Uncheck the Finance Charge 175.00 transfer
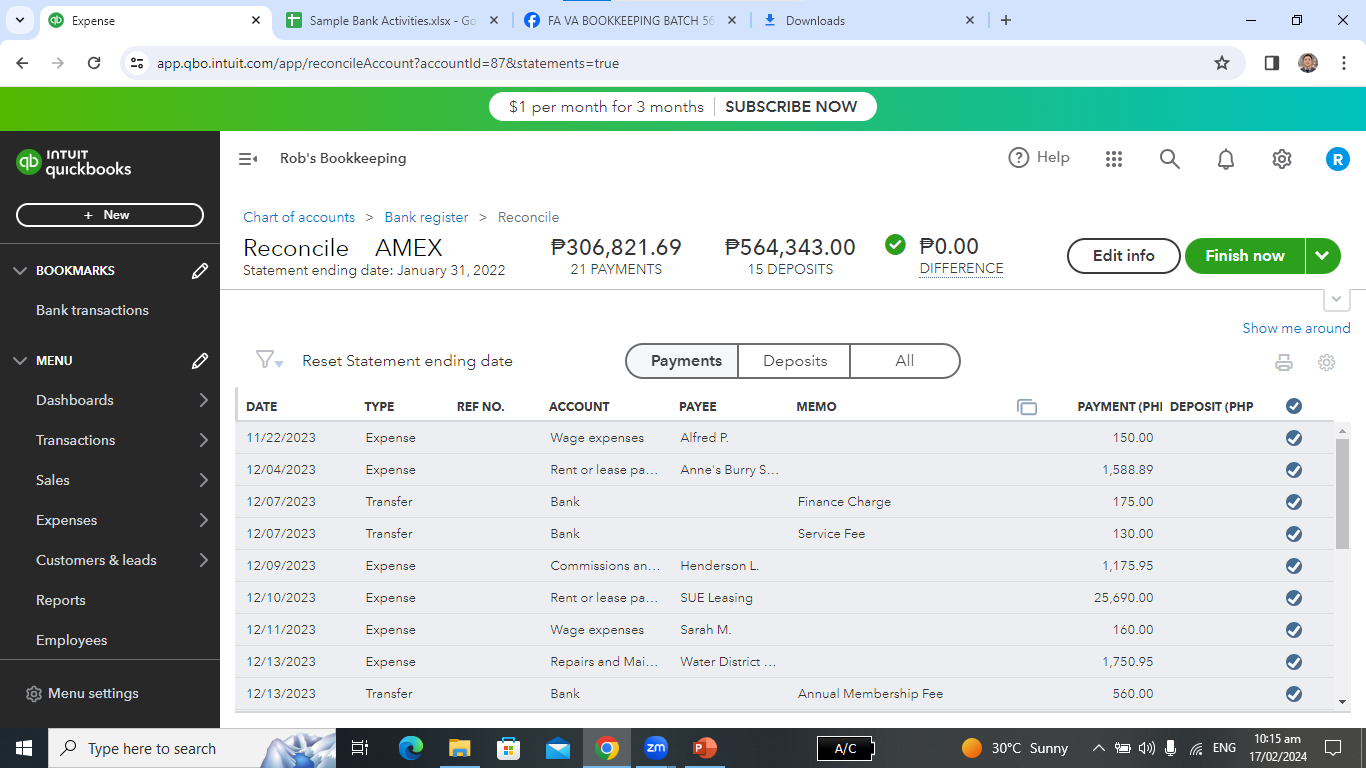The image size is (1366, 768). pos(1294,502)
